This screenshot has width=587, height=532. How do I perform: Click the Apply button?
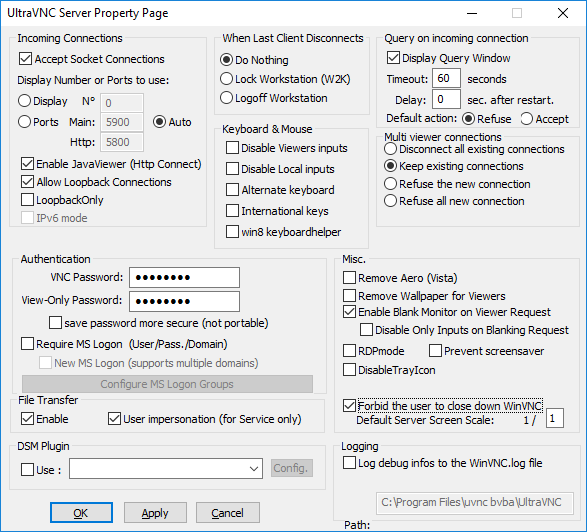tap(155, 513)
